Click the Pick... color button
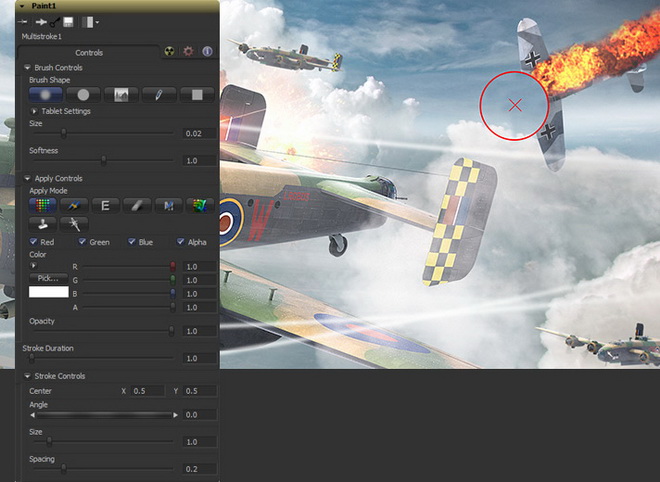The height and width of the screenshot is (482, 660). [x=48, y=278]
